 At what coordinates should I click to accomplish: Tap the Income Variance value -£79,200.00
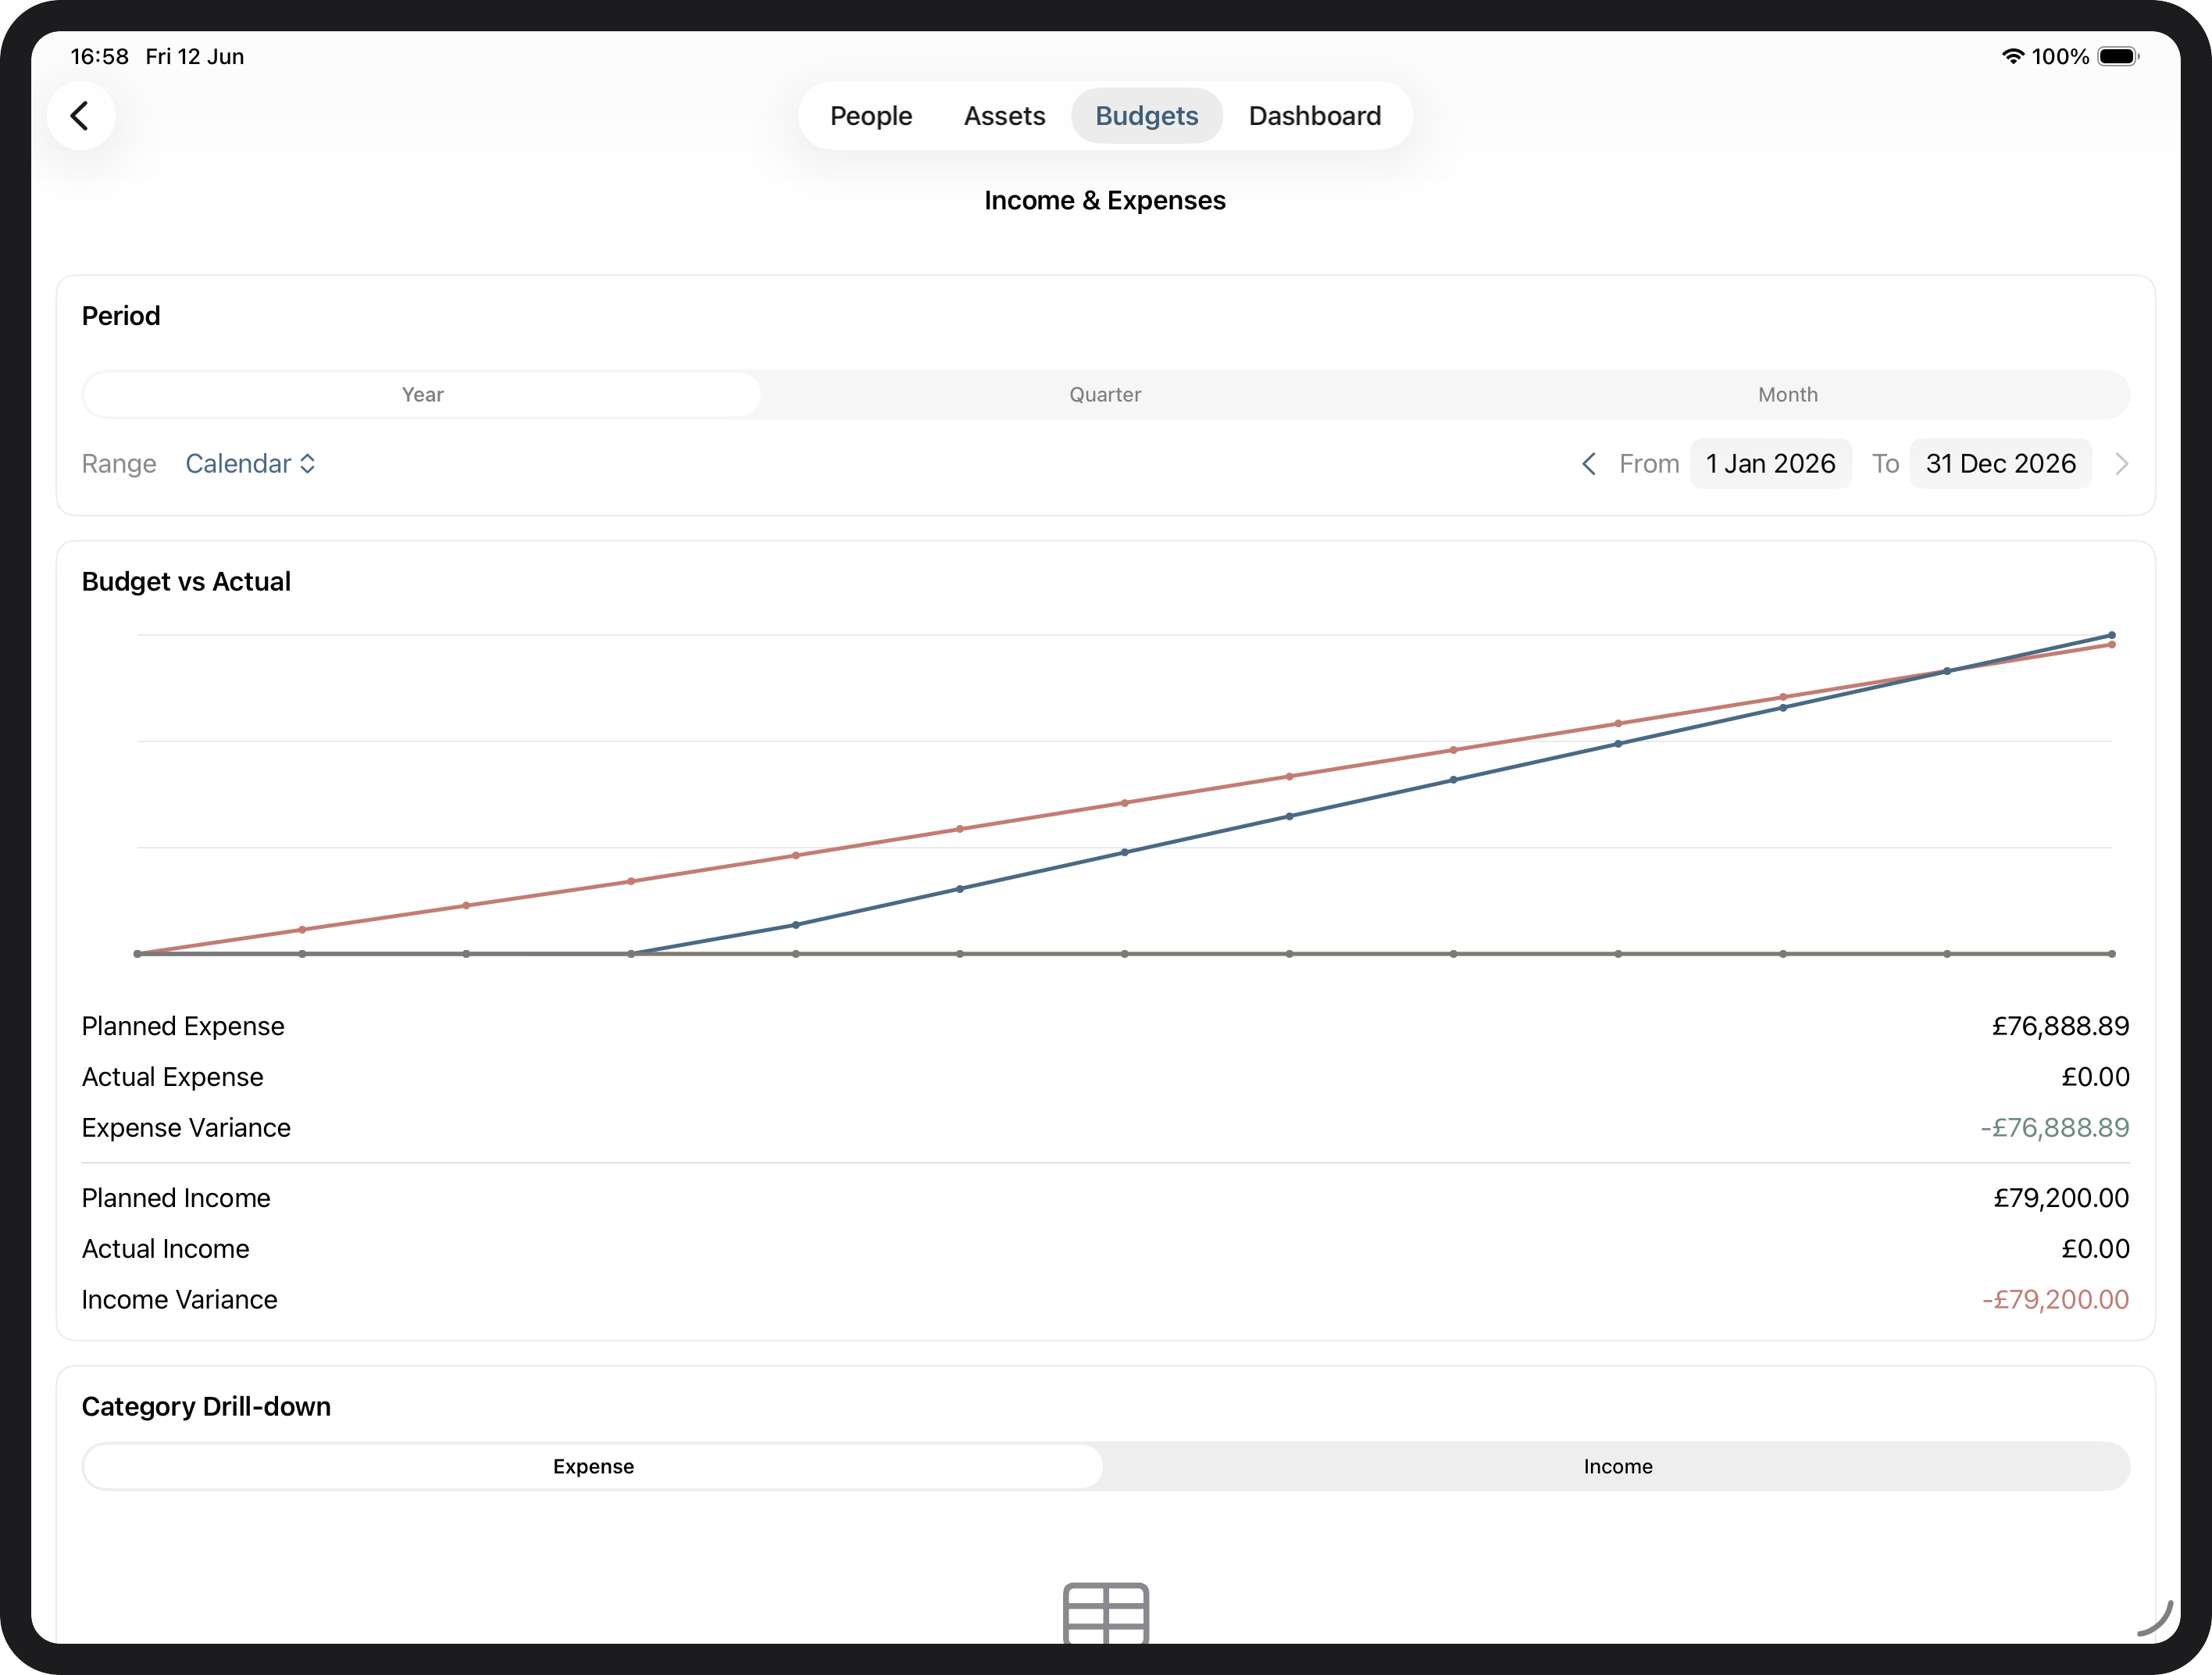pyautogui.click(x=2055, y=1300)
